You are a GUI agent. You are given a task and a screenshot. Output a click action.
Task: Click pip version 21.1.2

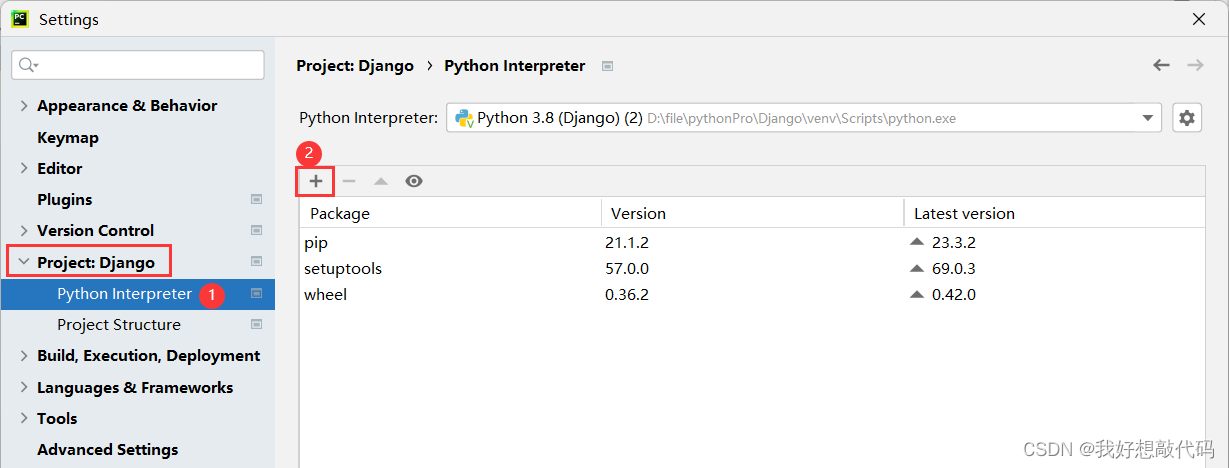click(x=627, y=242)
